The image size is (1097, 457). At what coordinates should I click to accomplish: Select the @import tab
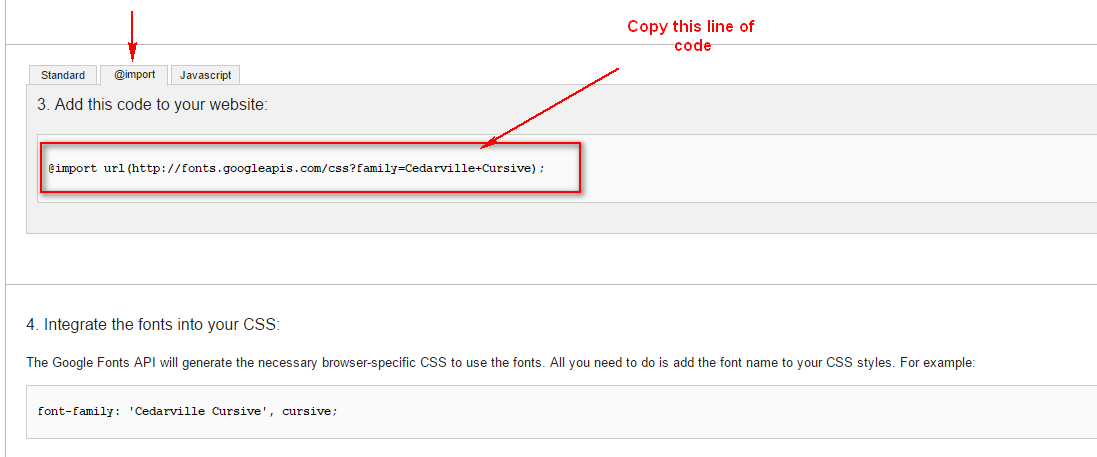pyautogui.click(x=134, y=74)
